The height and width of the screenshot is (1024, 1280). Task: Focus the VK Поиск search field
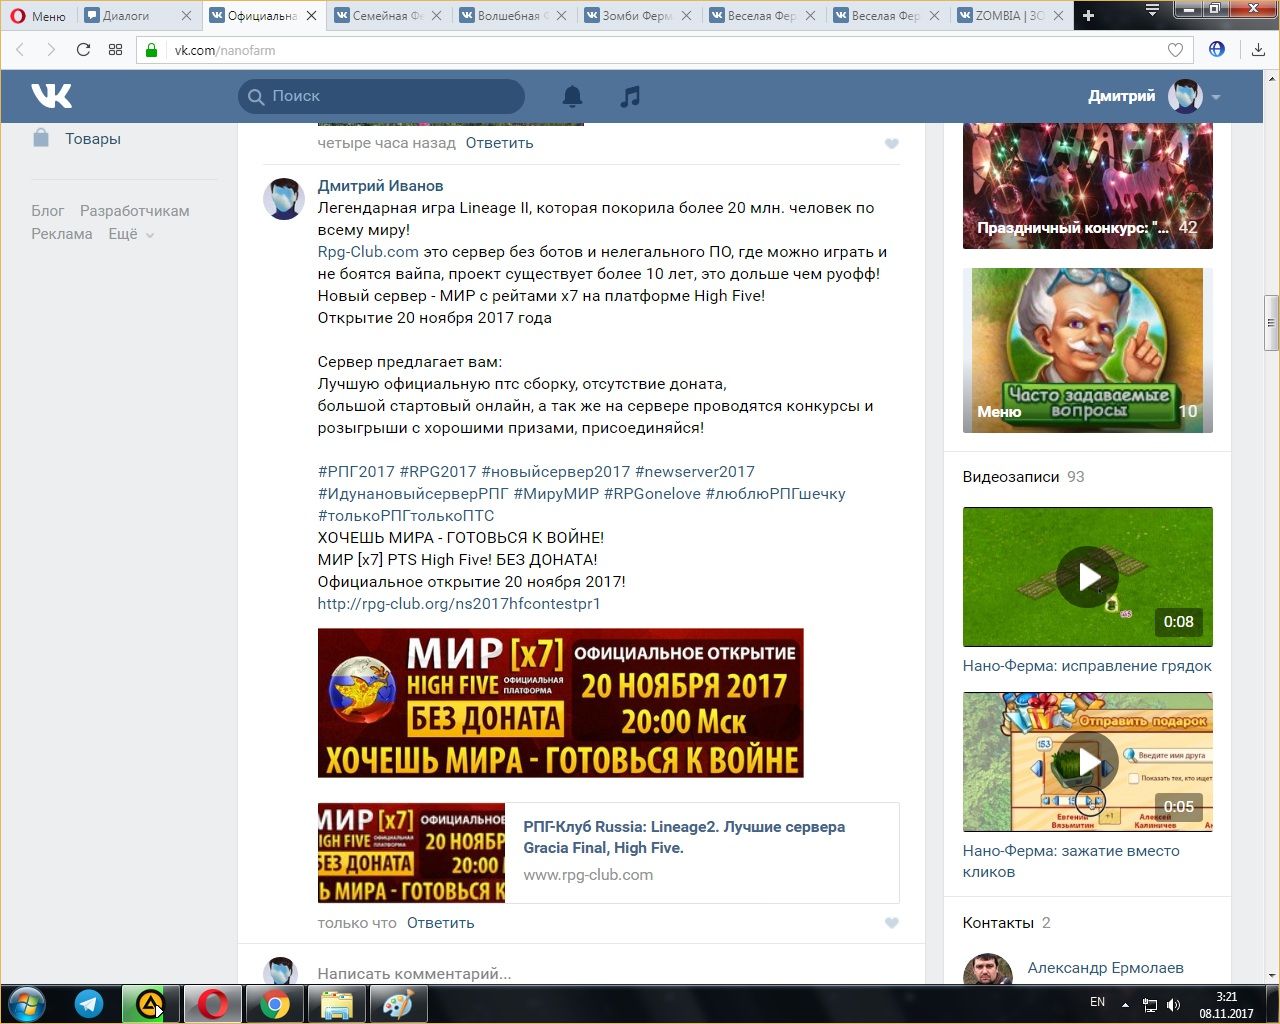pos(381,96)
